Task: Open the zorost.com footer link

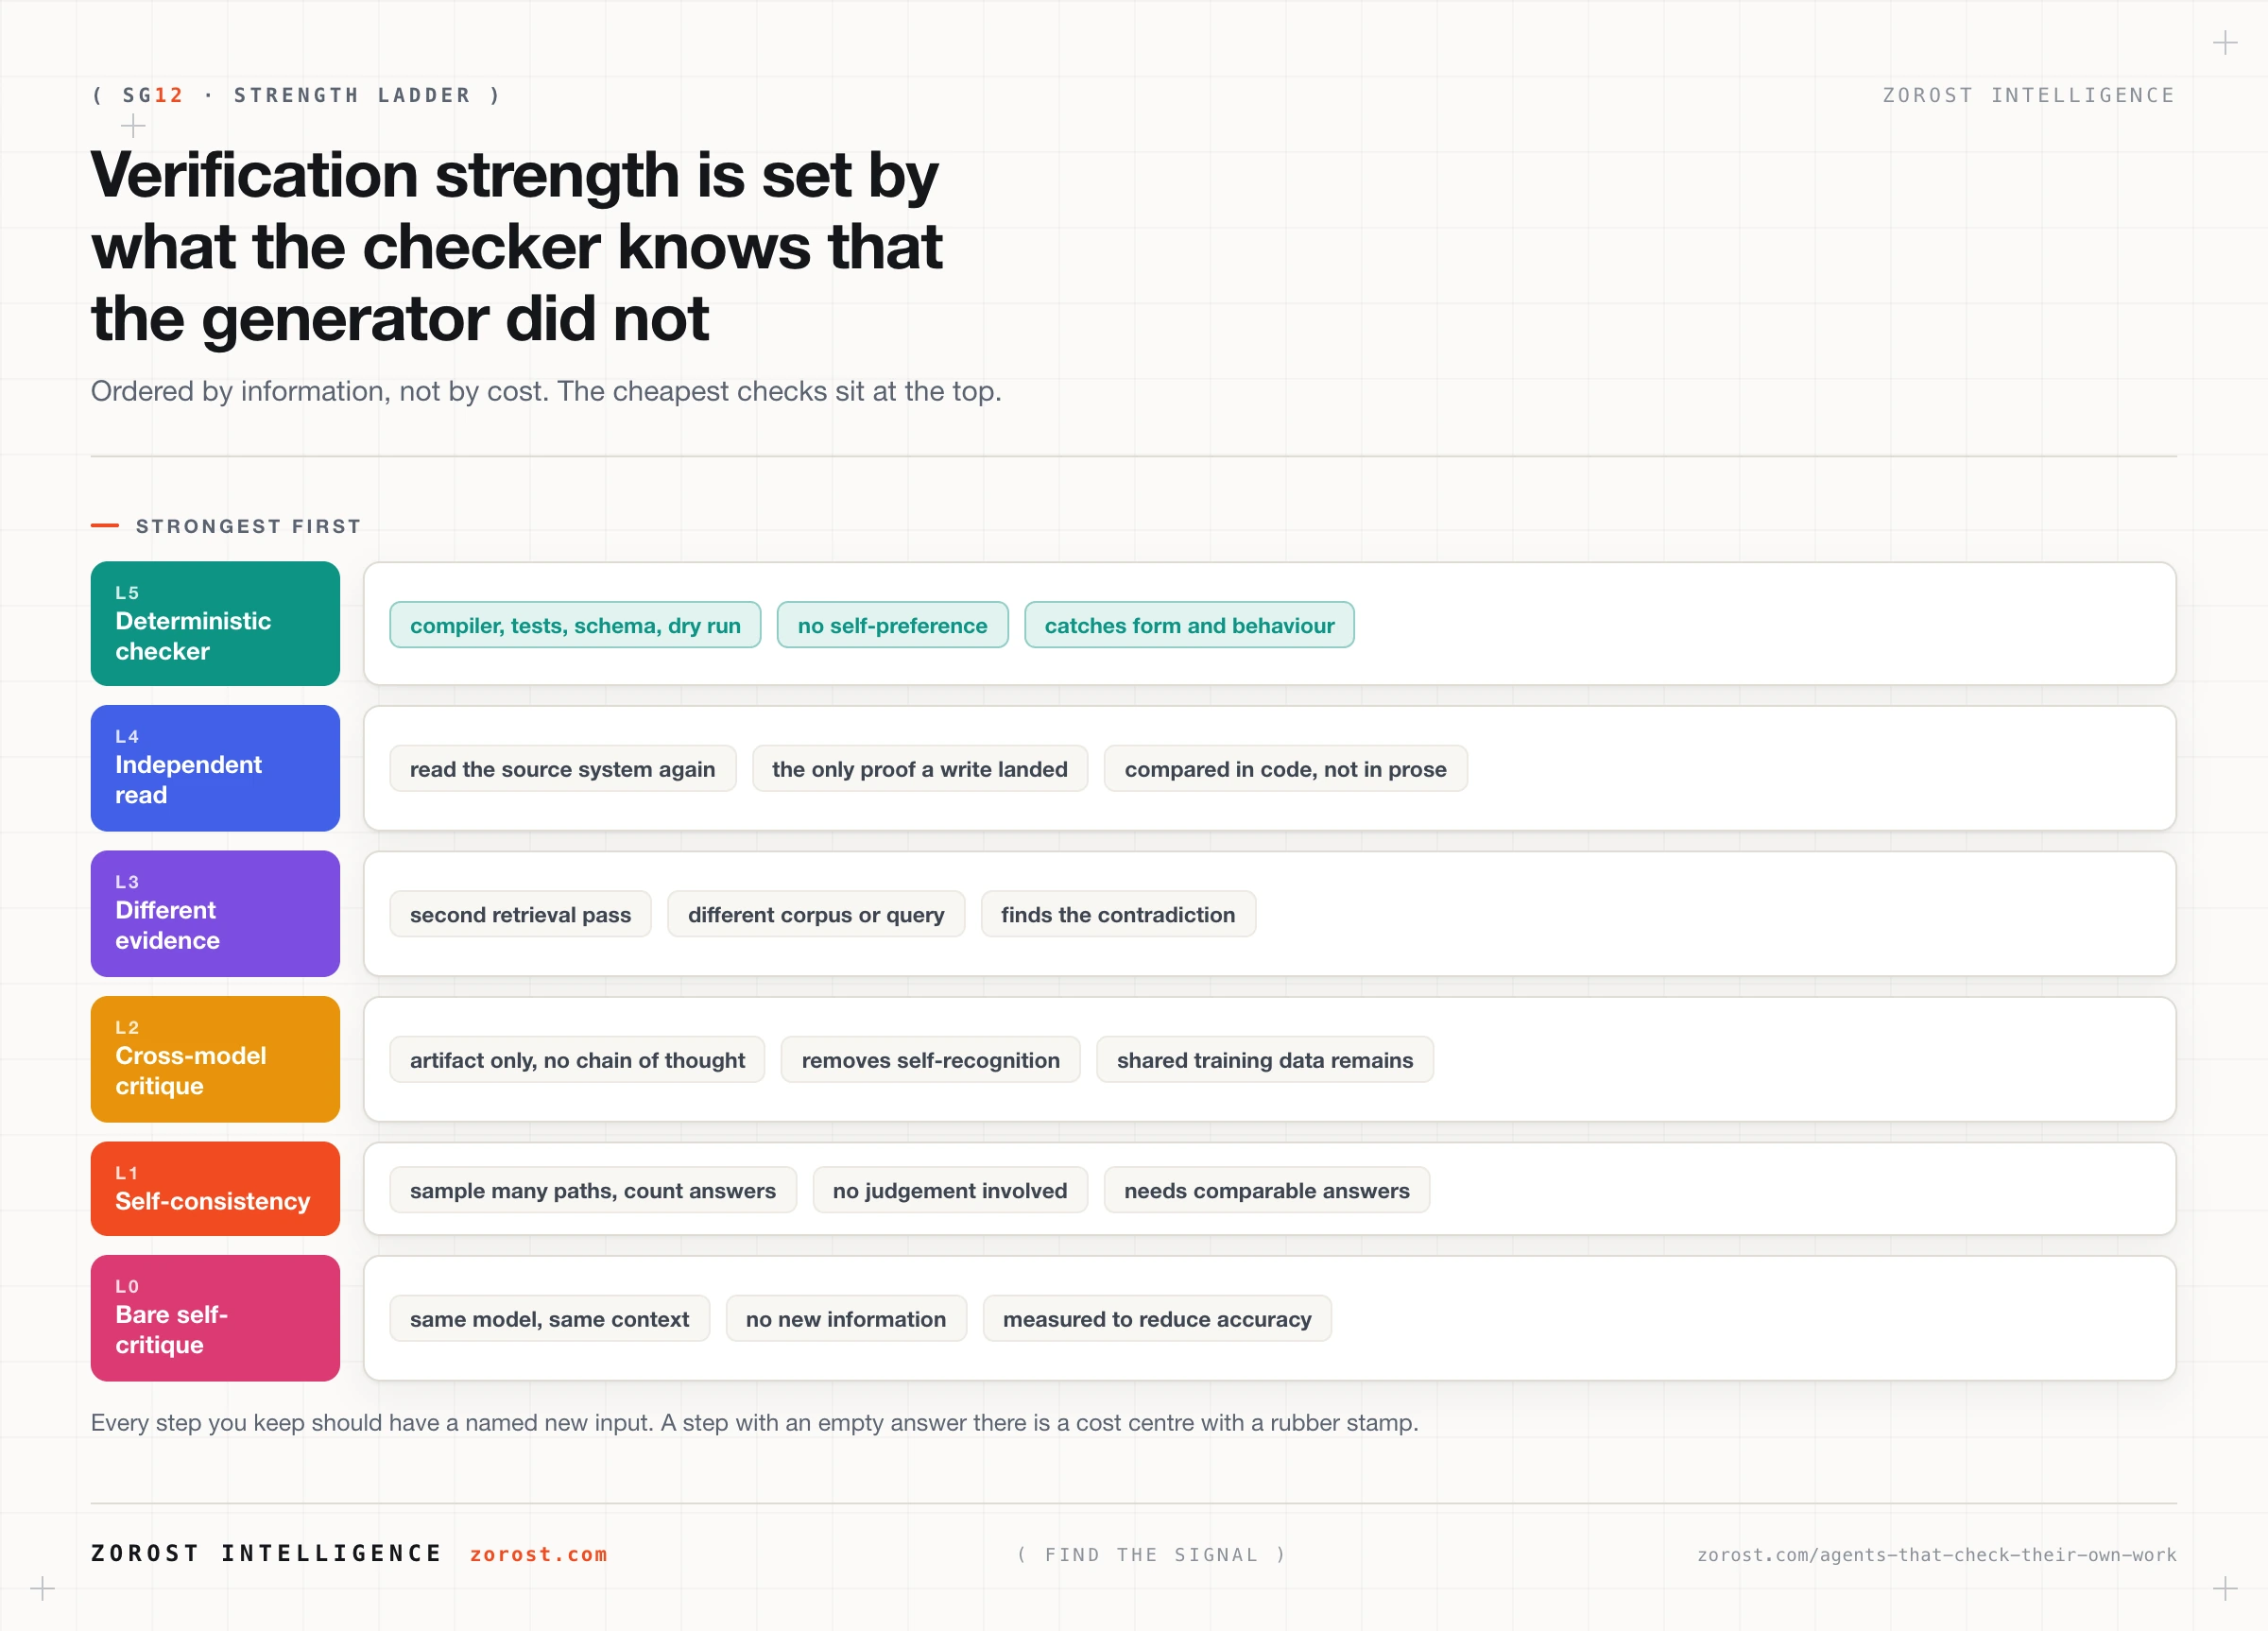Action: pos(539,1554)
